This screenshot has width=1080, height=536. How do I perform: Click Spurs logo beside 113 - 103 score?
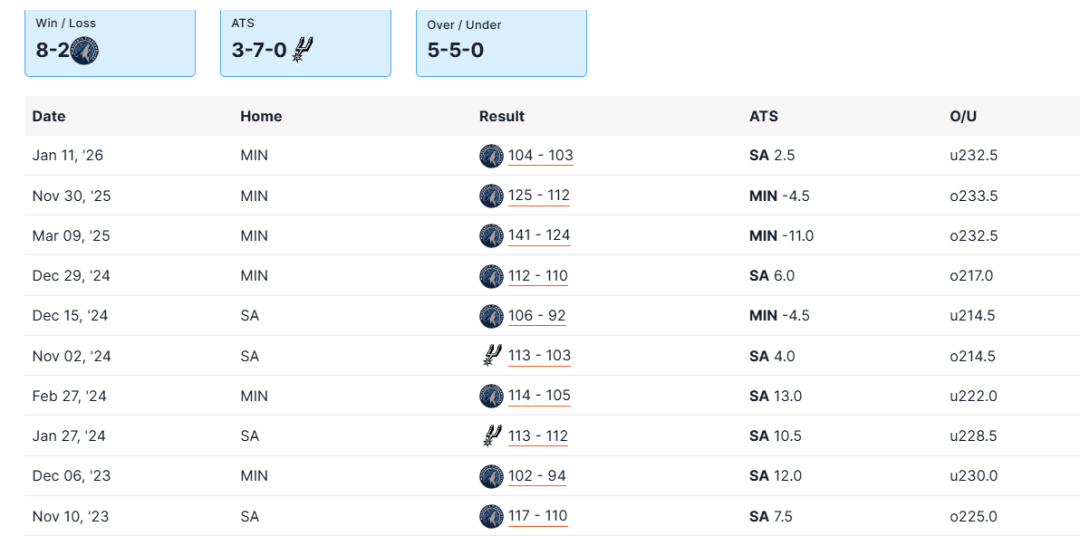pyautogui.click(x=491, y=356)
